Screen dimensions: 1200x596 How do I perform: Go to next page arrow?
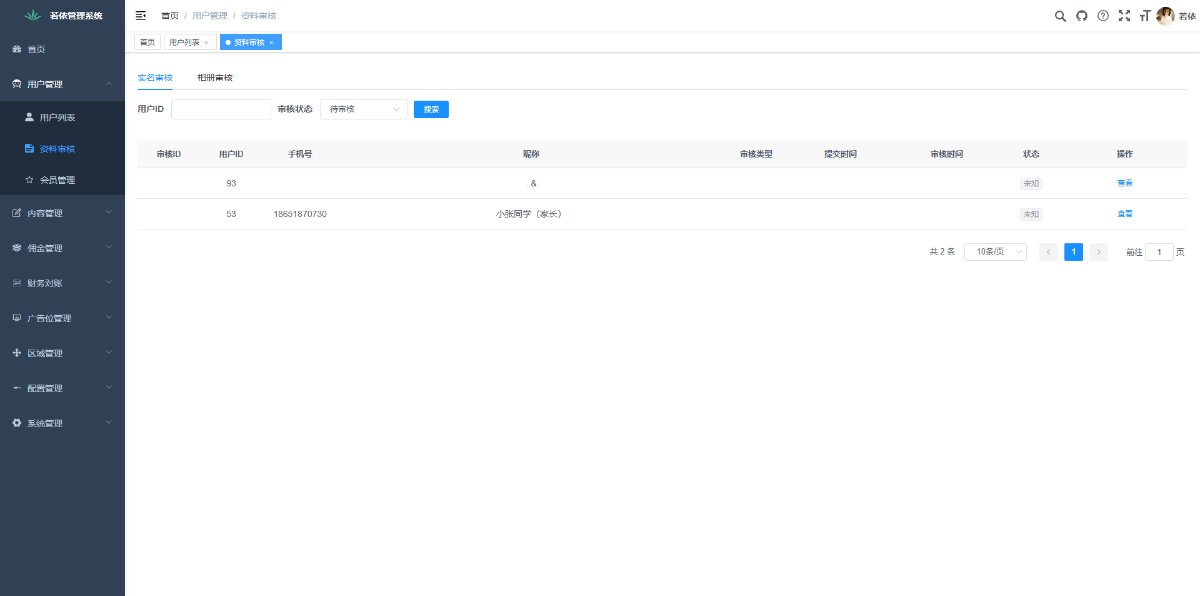[x=1099, y=252]
